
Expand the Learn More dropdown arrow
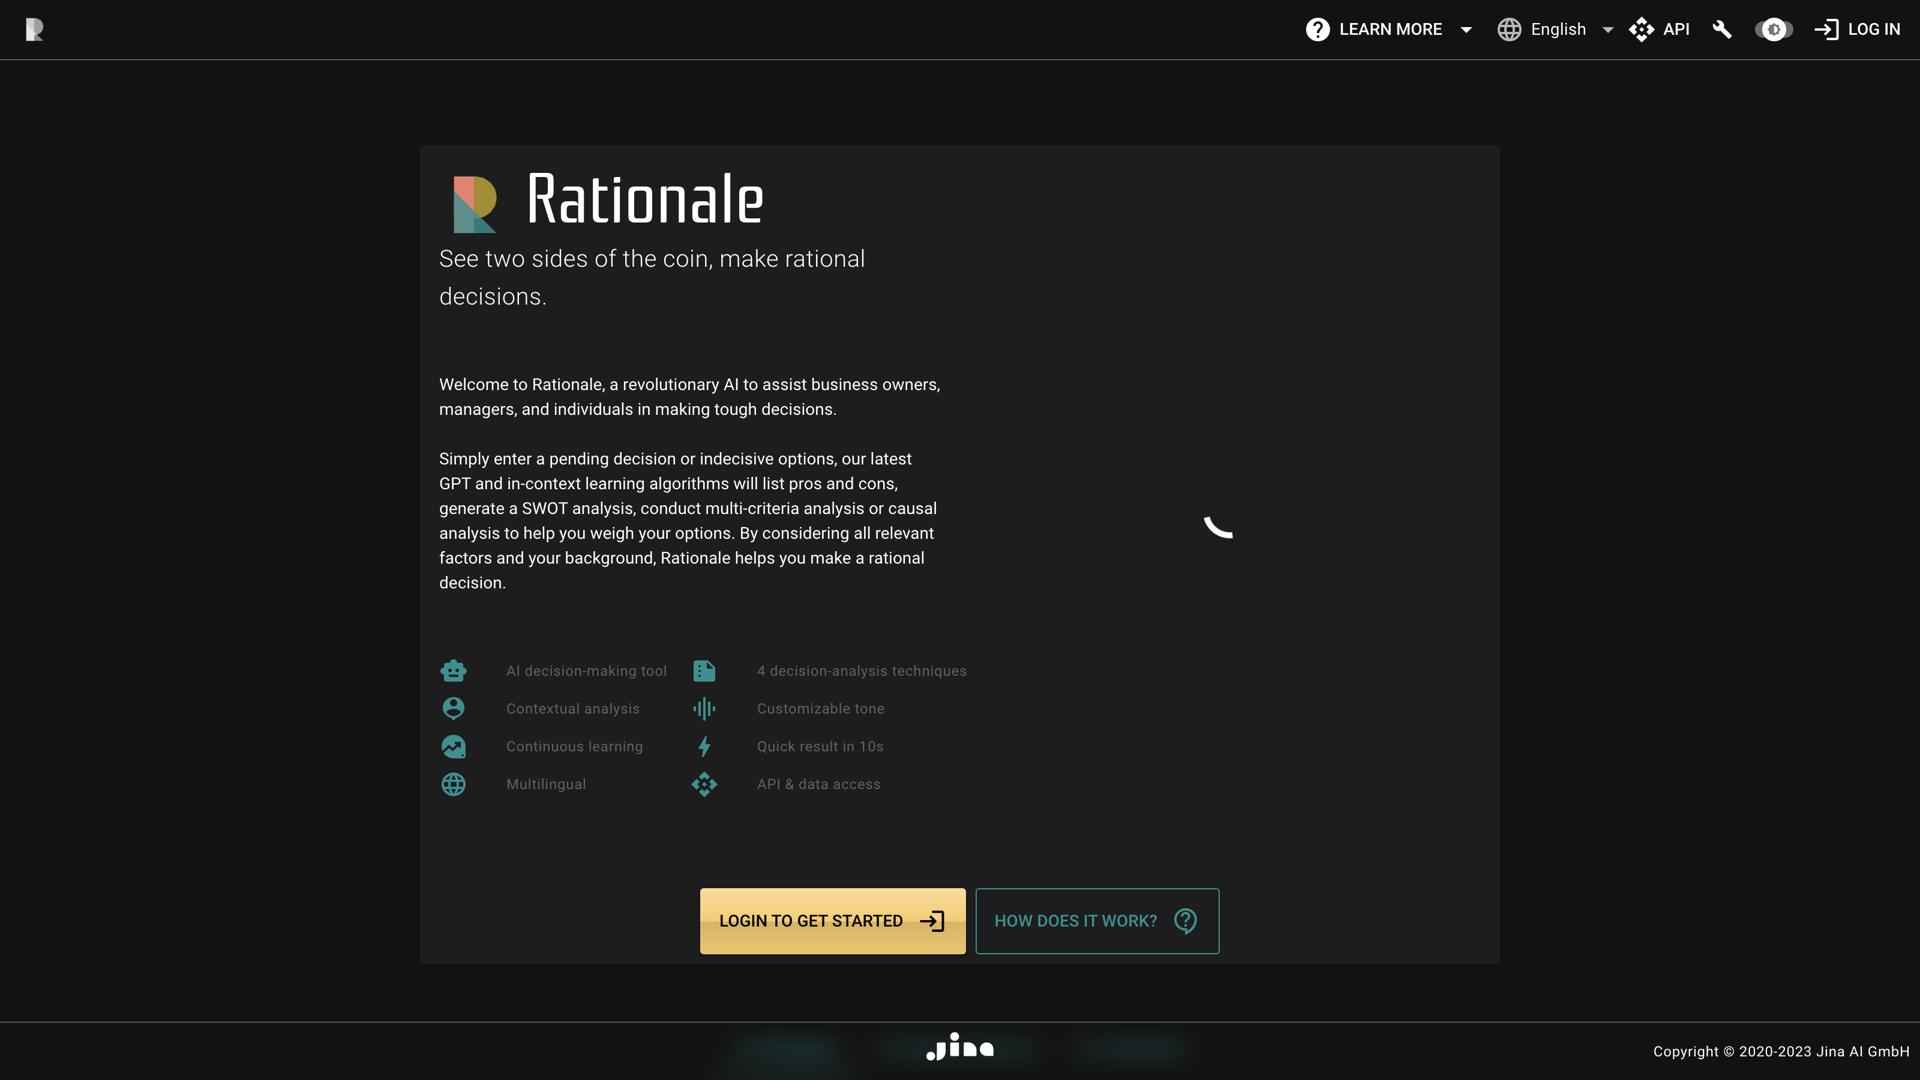(1466, 30)
